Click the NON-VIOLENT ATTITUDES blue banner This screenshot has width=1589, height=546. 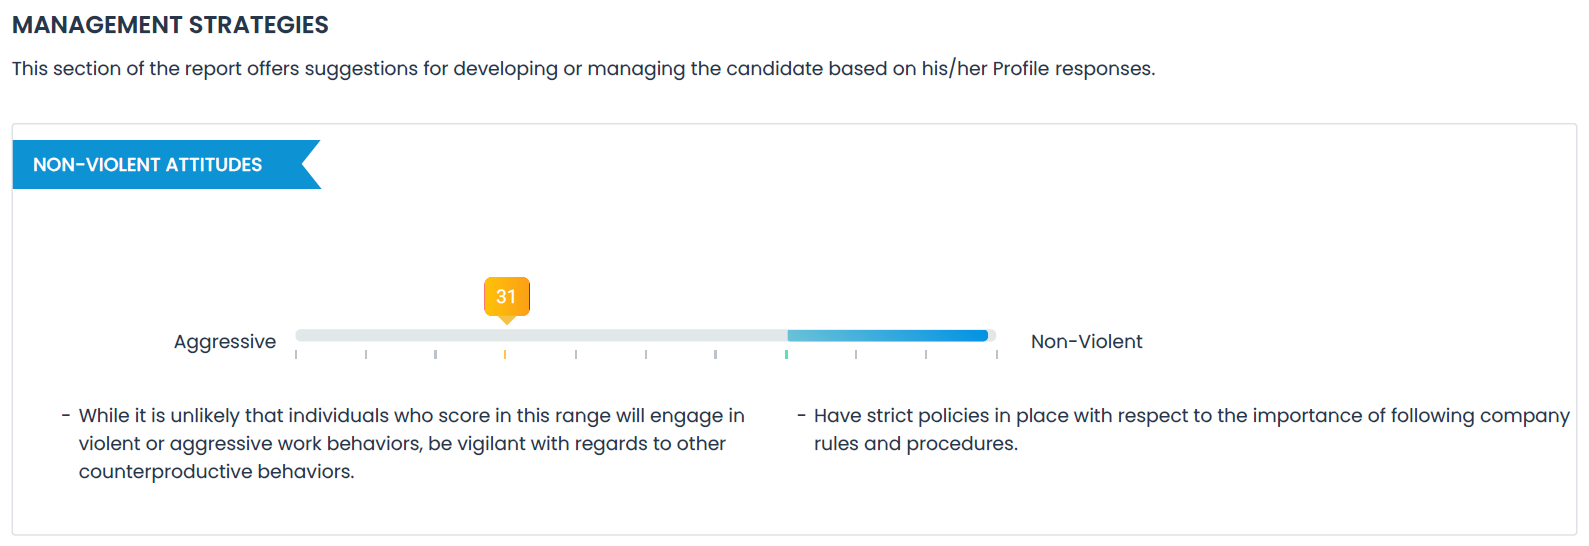pyautogui.click(x=166, y=165)
